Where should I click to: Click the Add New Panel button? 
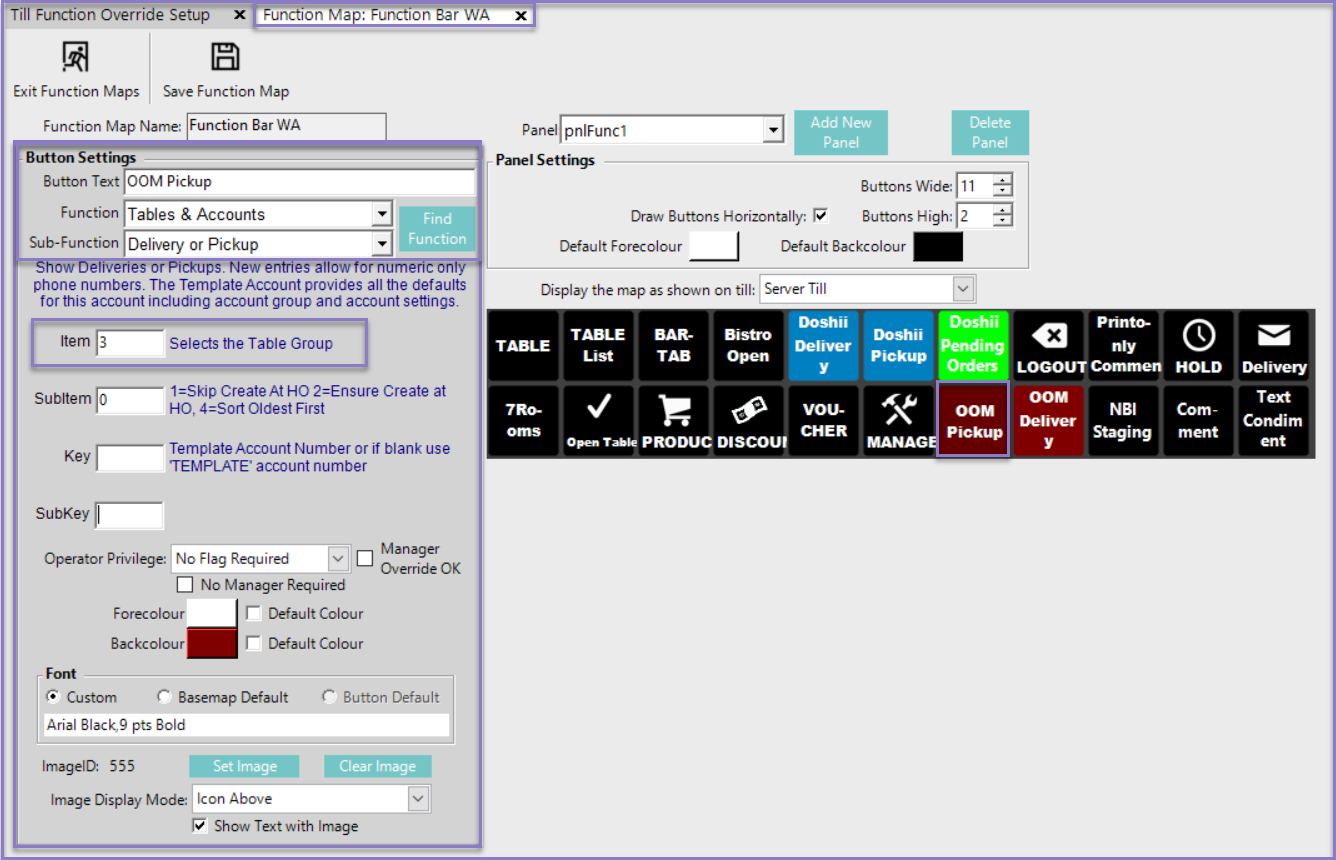840,132
